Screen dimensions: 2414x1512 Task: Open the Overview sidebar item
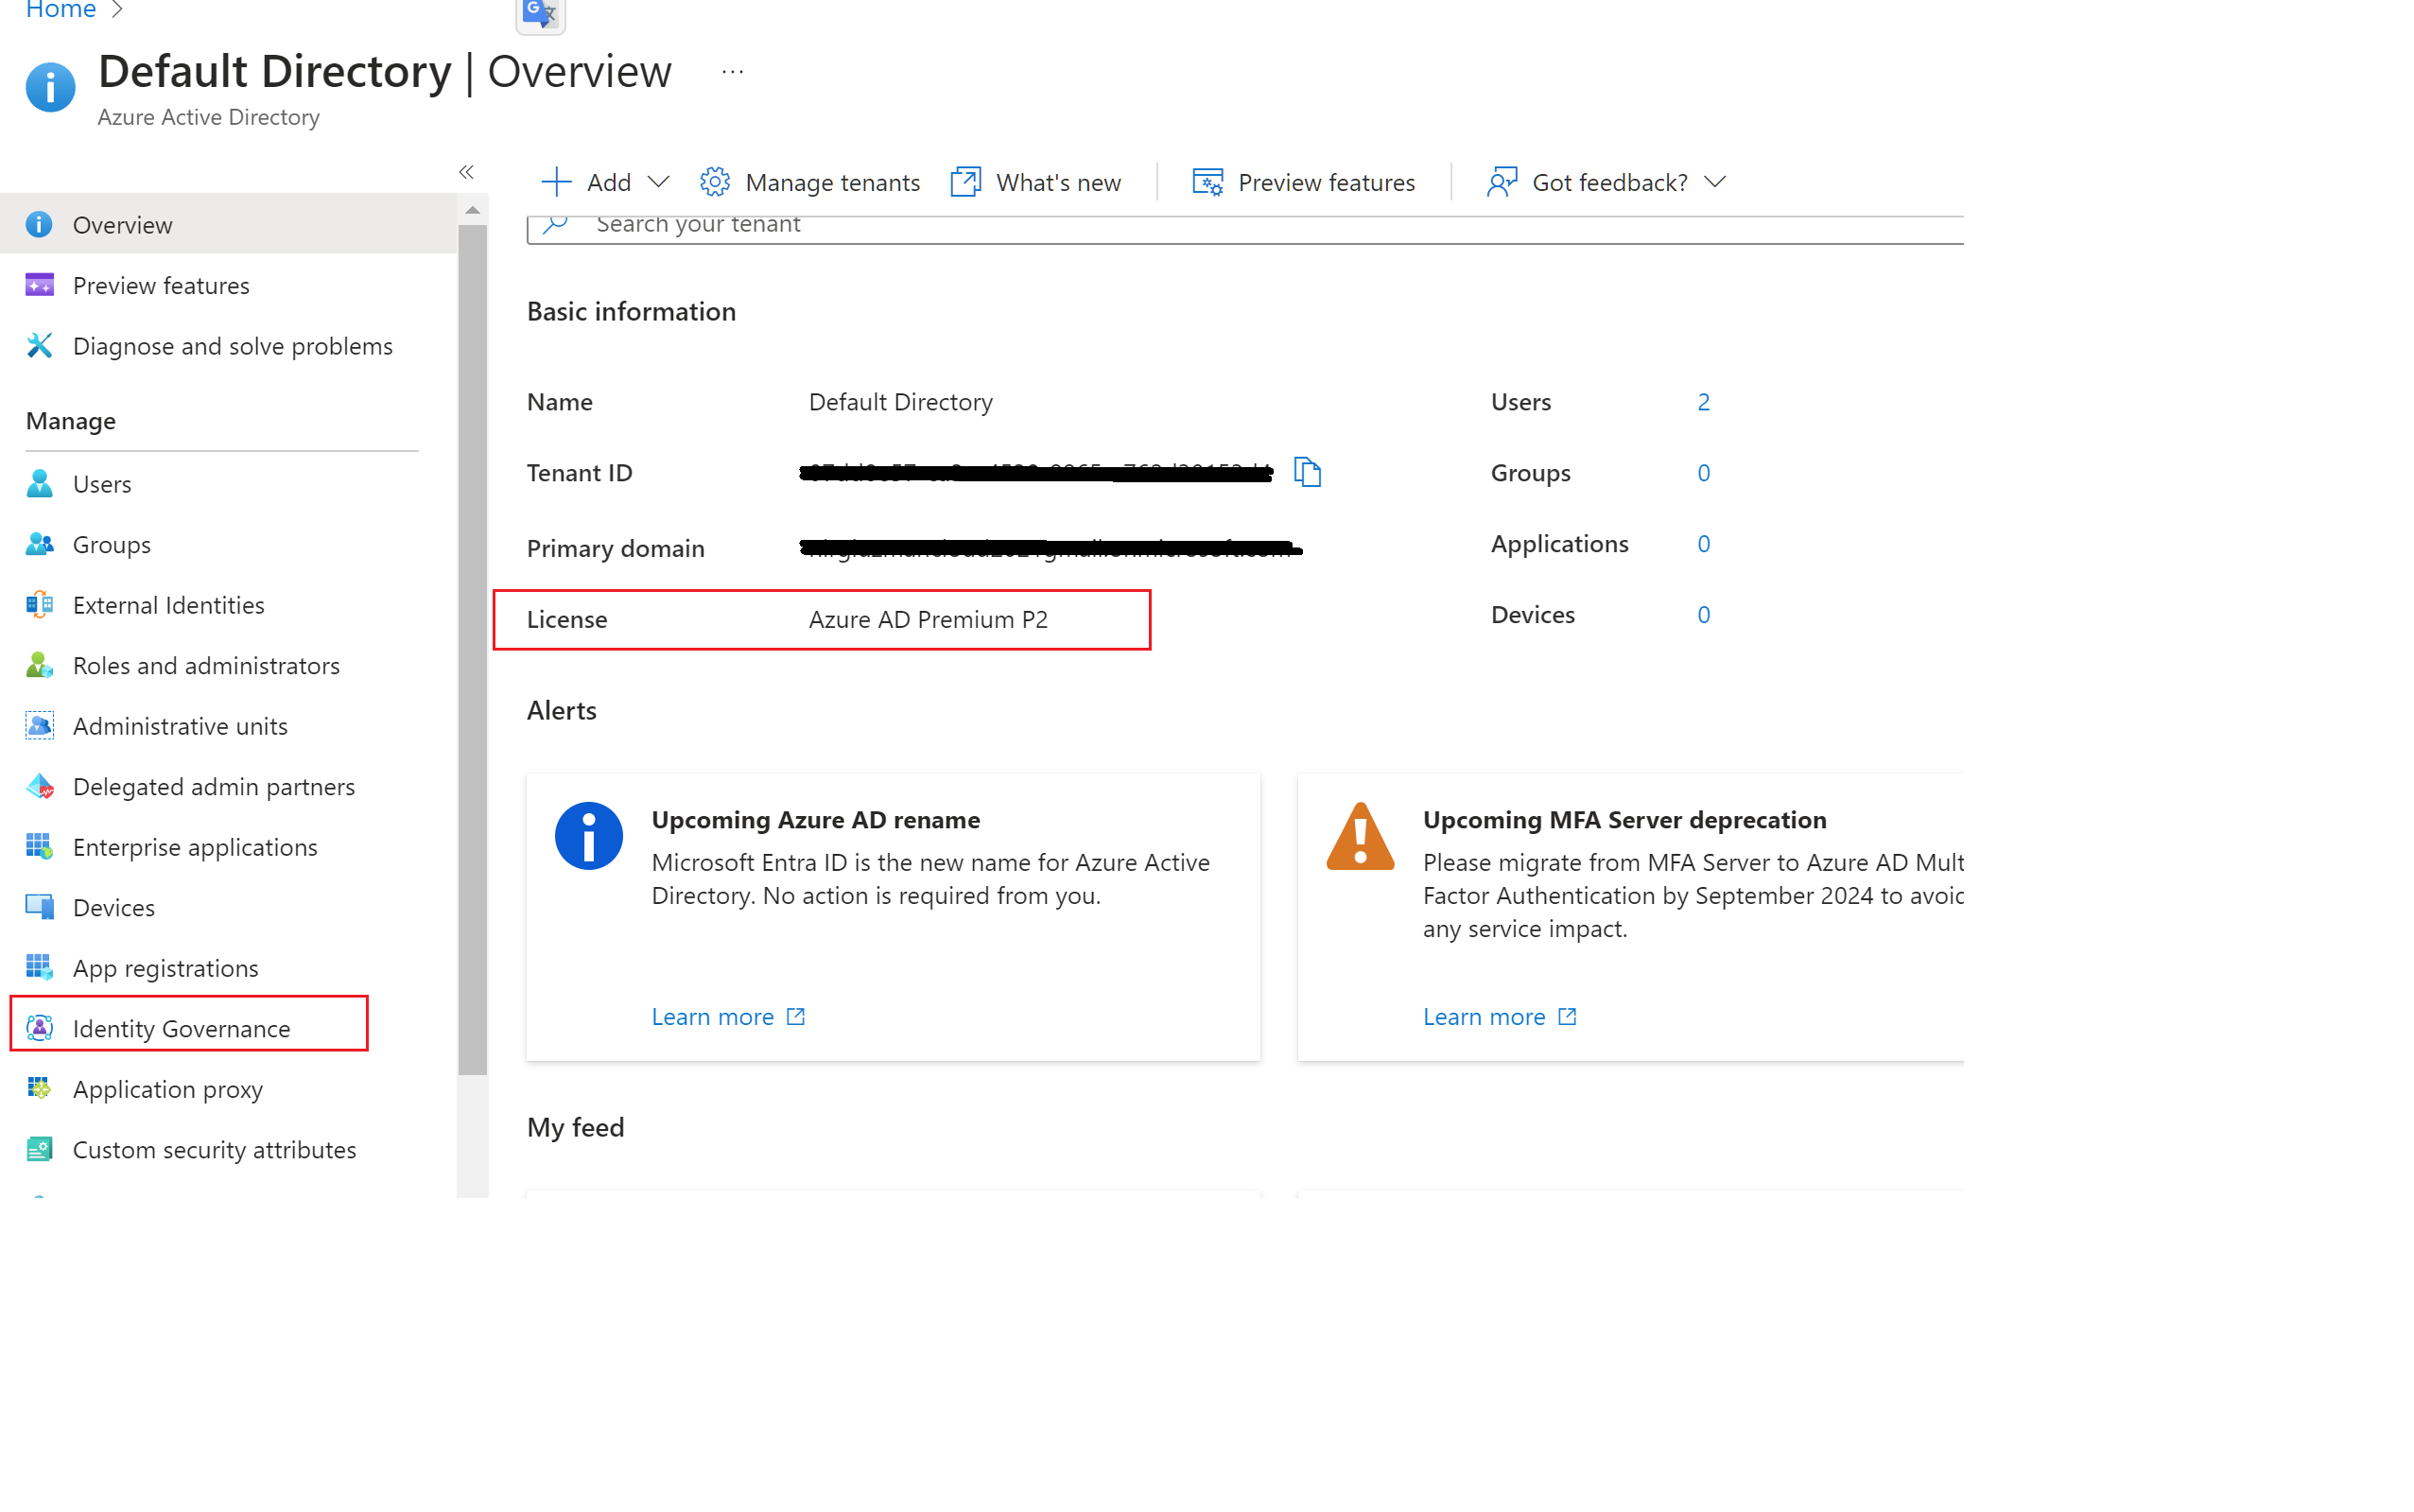click(x=228, y=224)
